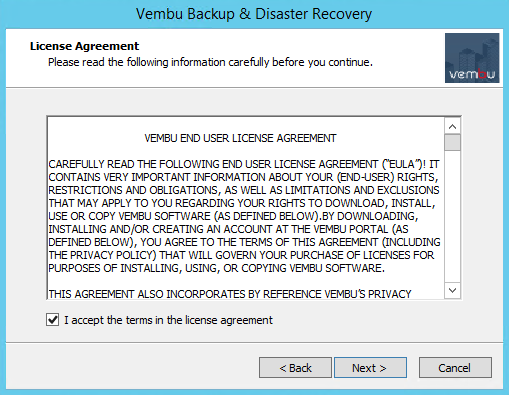Click the scroll up arrow of license text
Screen dimensions: 509x395
(x=452, y=126)
